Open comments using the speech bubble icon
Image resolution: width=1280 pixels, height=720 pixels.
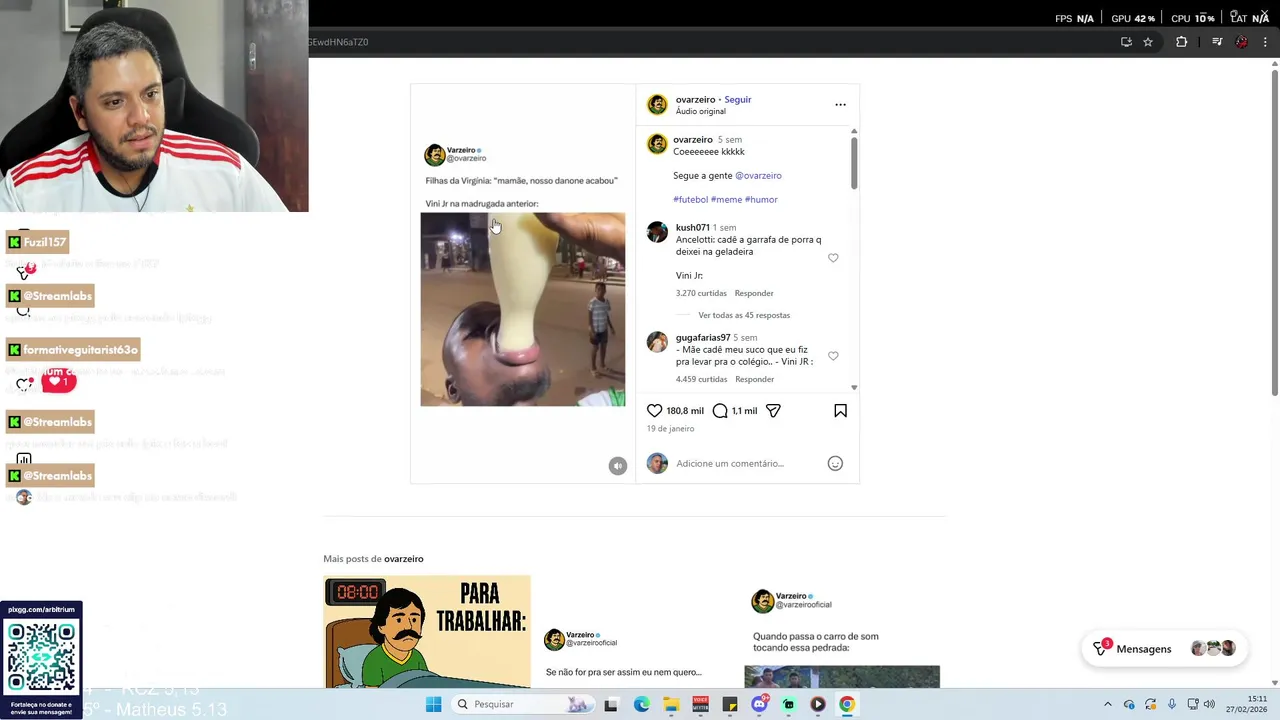click(720, 411)
